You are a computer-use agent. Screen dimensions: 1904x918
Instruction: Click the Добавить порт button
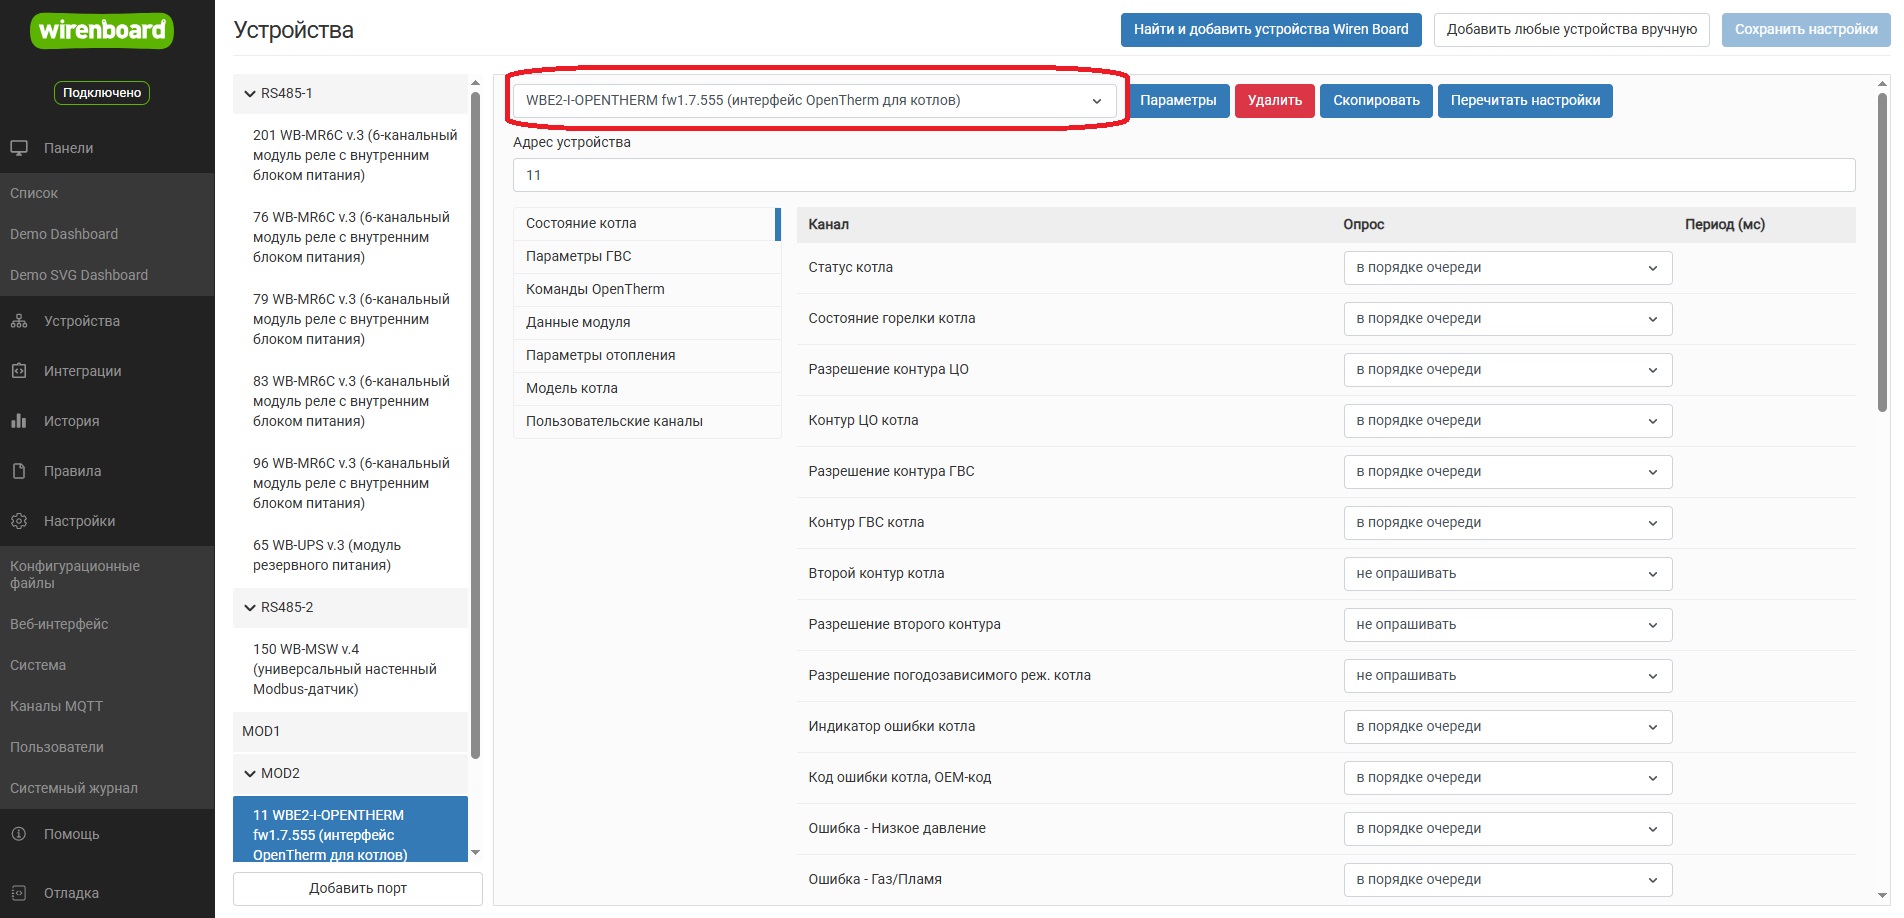(358, 889)
